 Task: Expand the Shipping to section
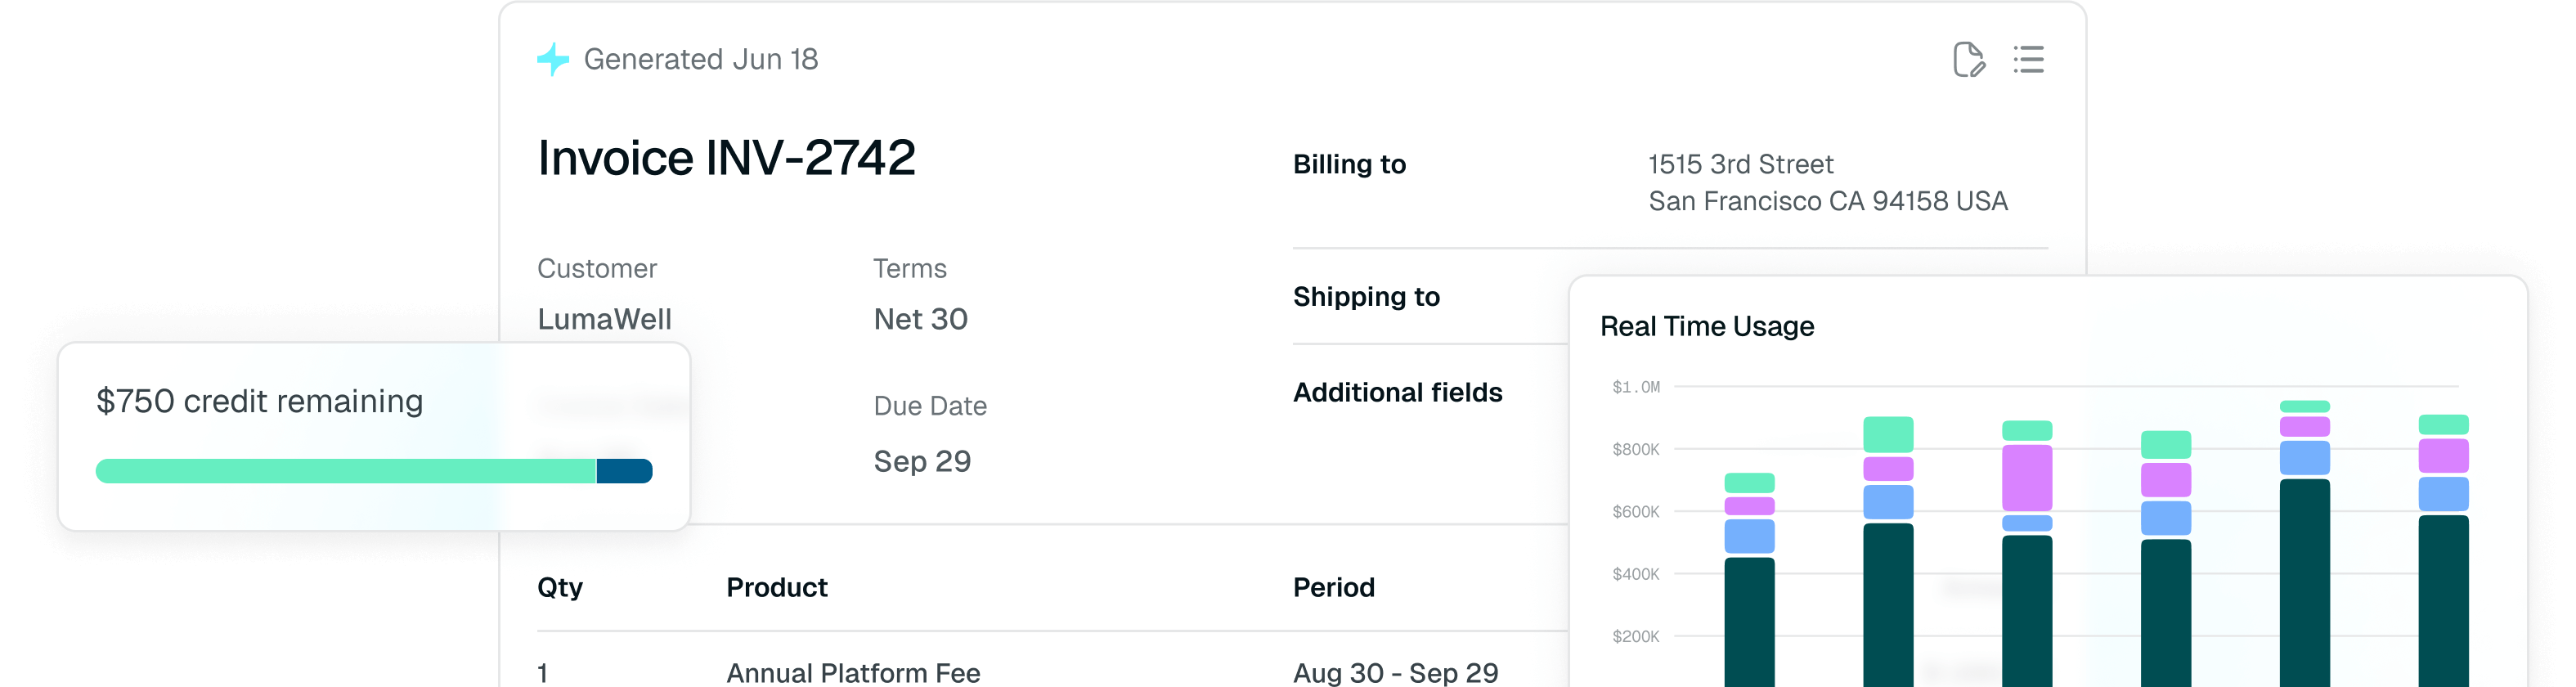[1366, 297]
